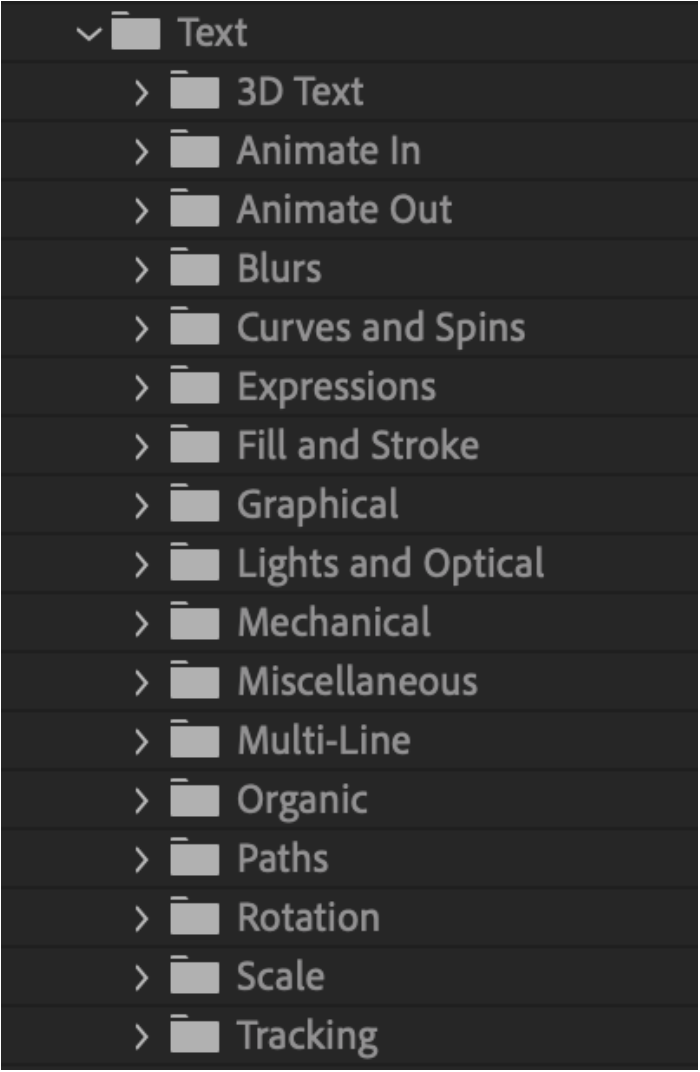Collapse the Text presets folder
Image resolution: width=700 pixels, height=1072 pixels.
(x=90, y=33)
